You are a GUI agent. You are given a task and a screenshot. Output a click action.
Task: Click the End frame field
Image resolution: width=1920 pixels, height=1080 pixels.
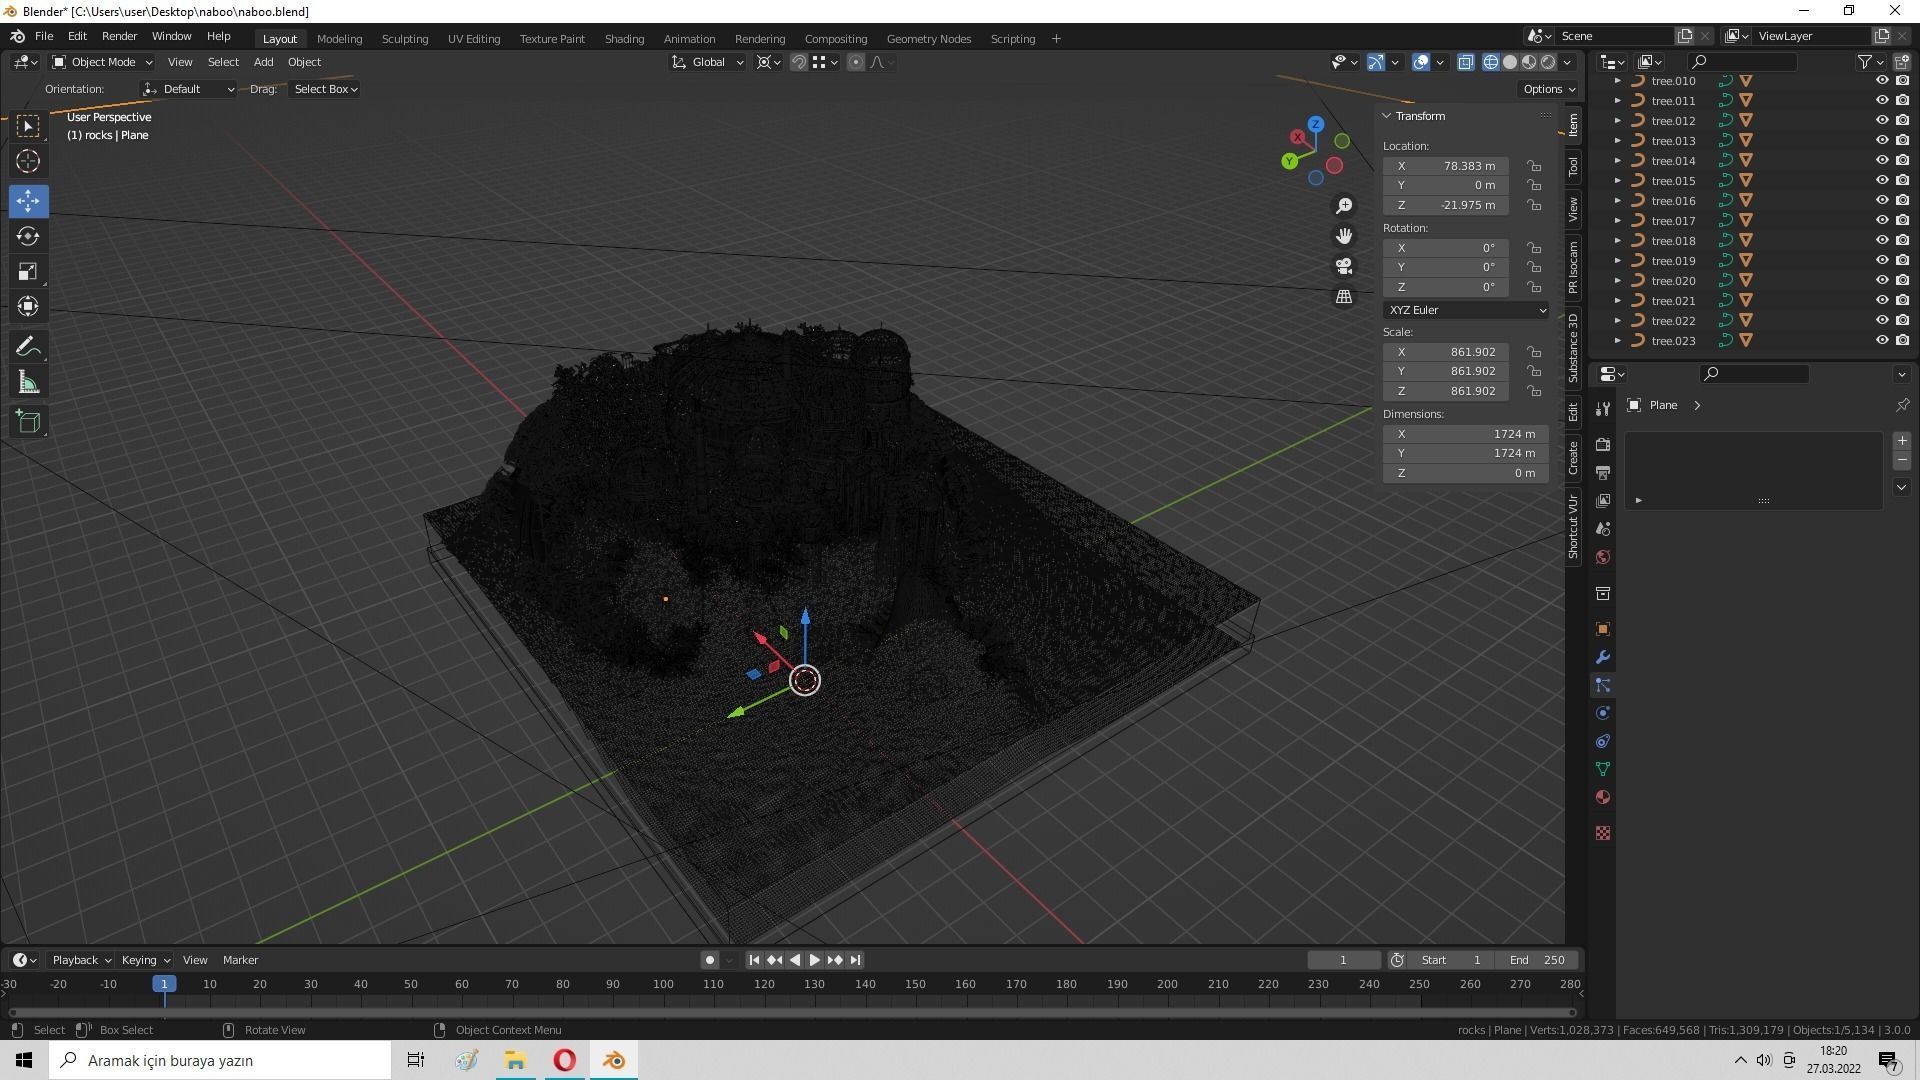[x=1538, y=960]
